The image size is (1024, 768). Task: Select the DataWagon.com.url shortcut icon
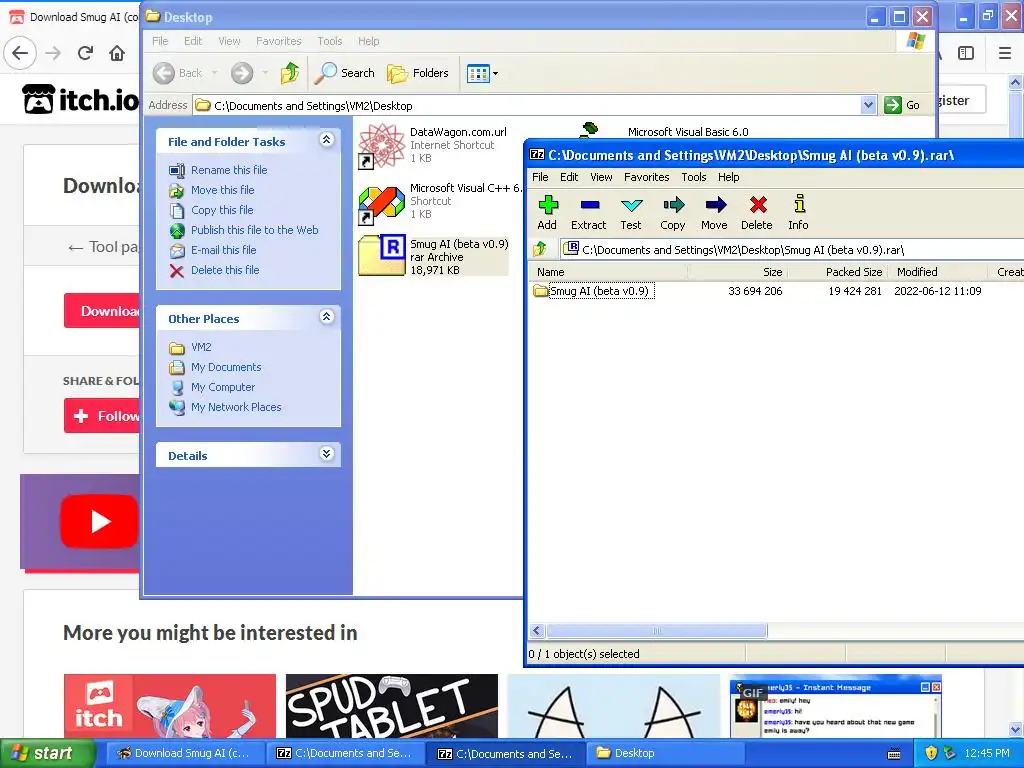tap(381, 146)
